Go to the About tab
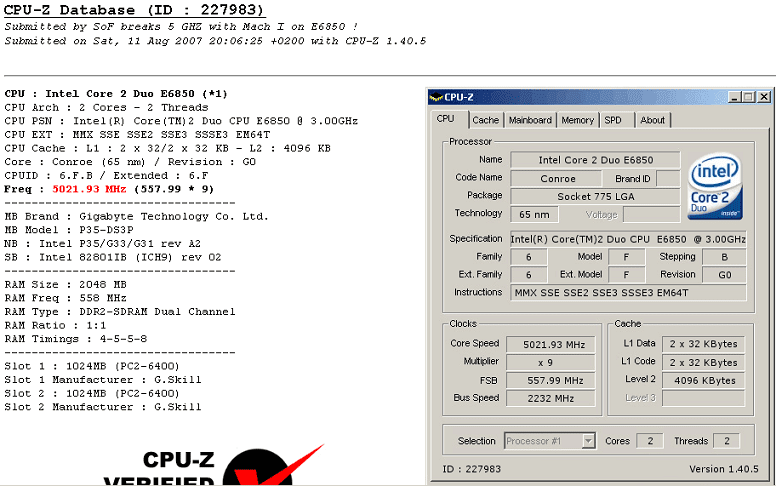The height and width of the screenshot is (486, 776). pos(652,120)
